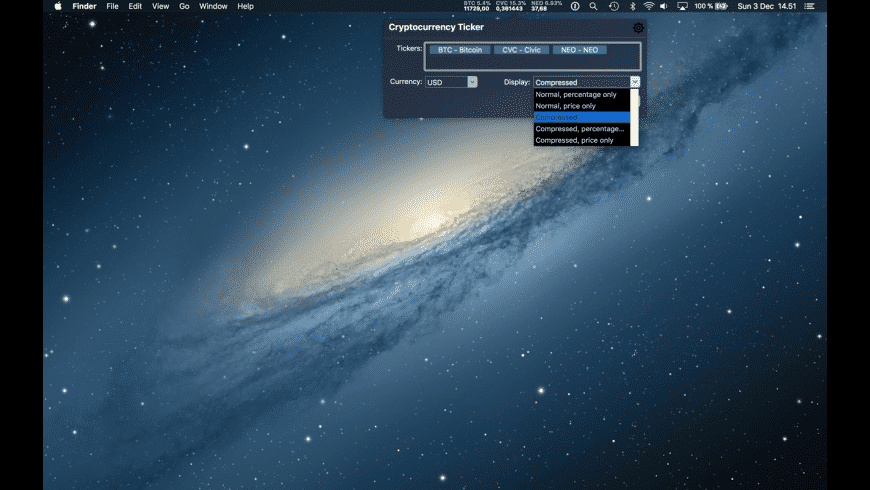
Task: Open the USD currency dropdown arrow
Action: click(x=472, y=82)
